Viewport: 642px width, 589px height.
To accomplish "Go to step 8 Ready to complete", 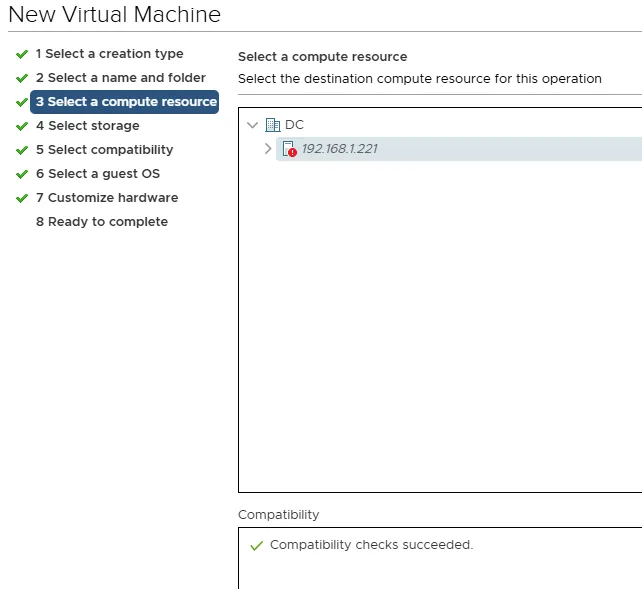I will [x=101, y=222].
